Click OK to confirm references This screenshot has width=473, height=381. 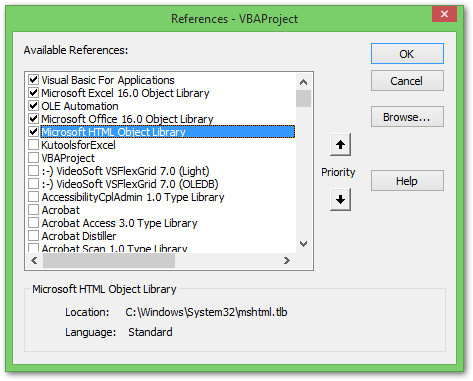pos(407,54)
